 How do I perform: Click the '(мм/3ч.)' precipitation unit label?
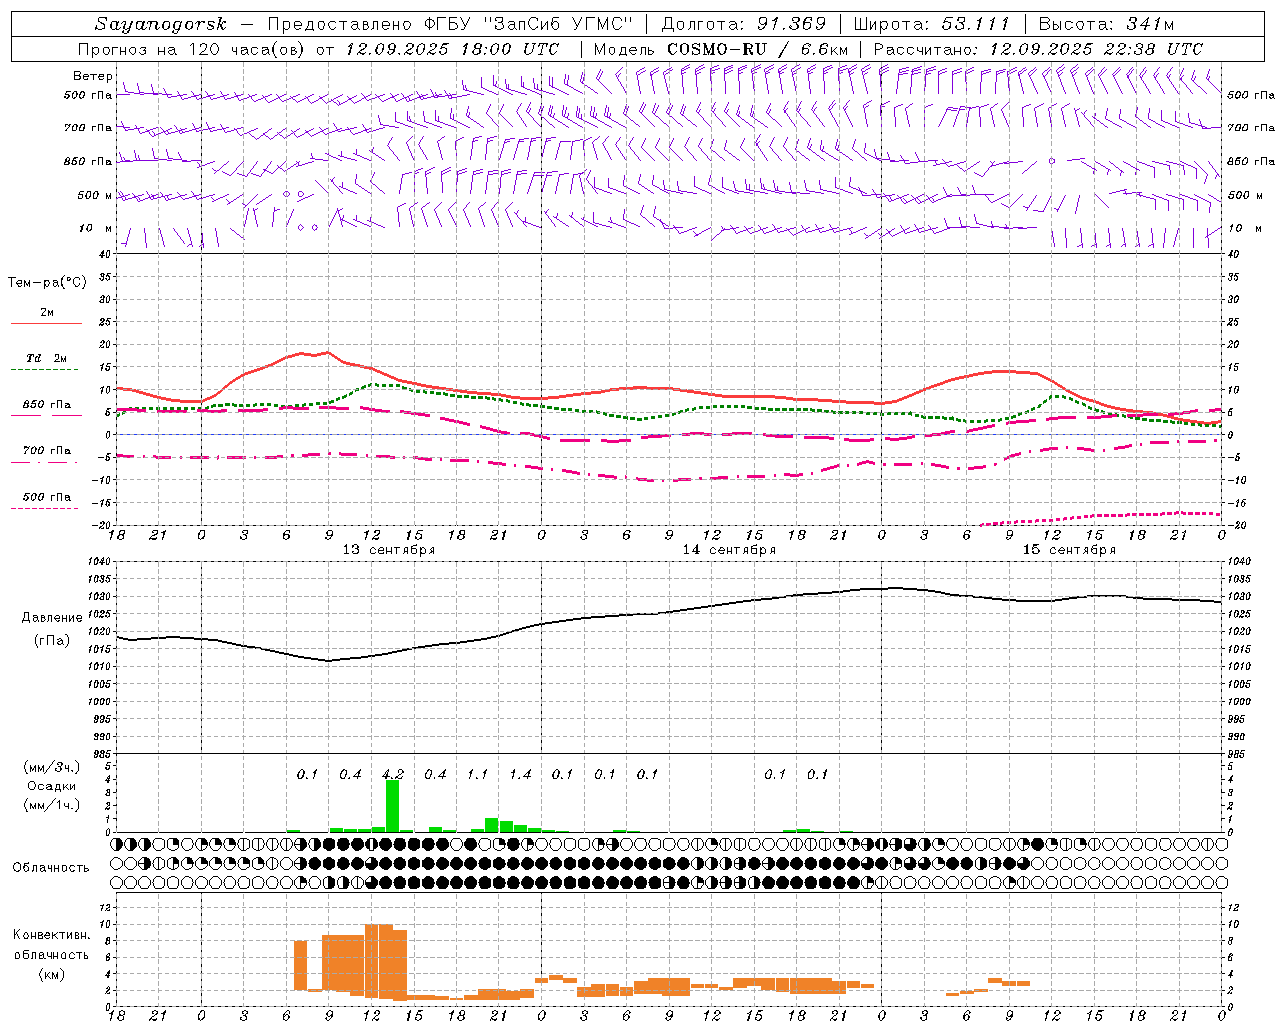point(51,767)
